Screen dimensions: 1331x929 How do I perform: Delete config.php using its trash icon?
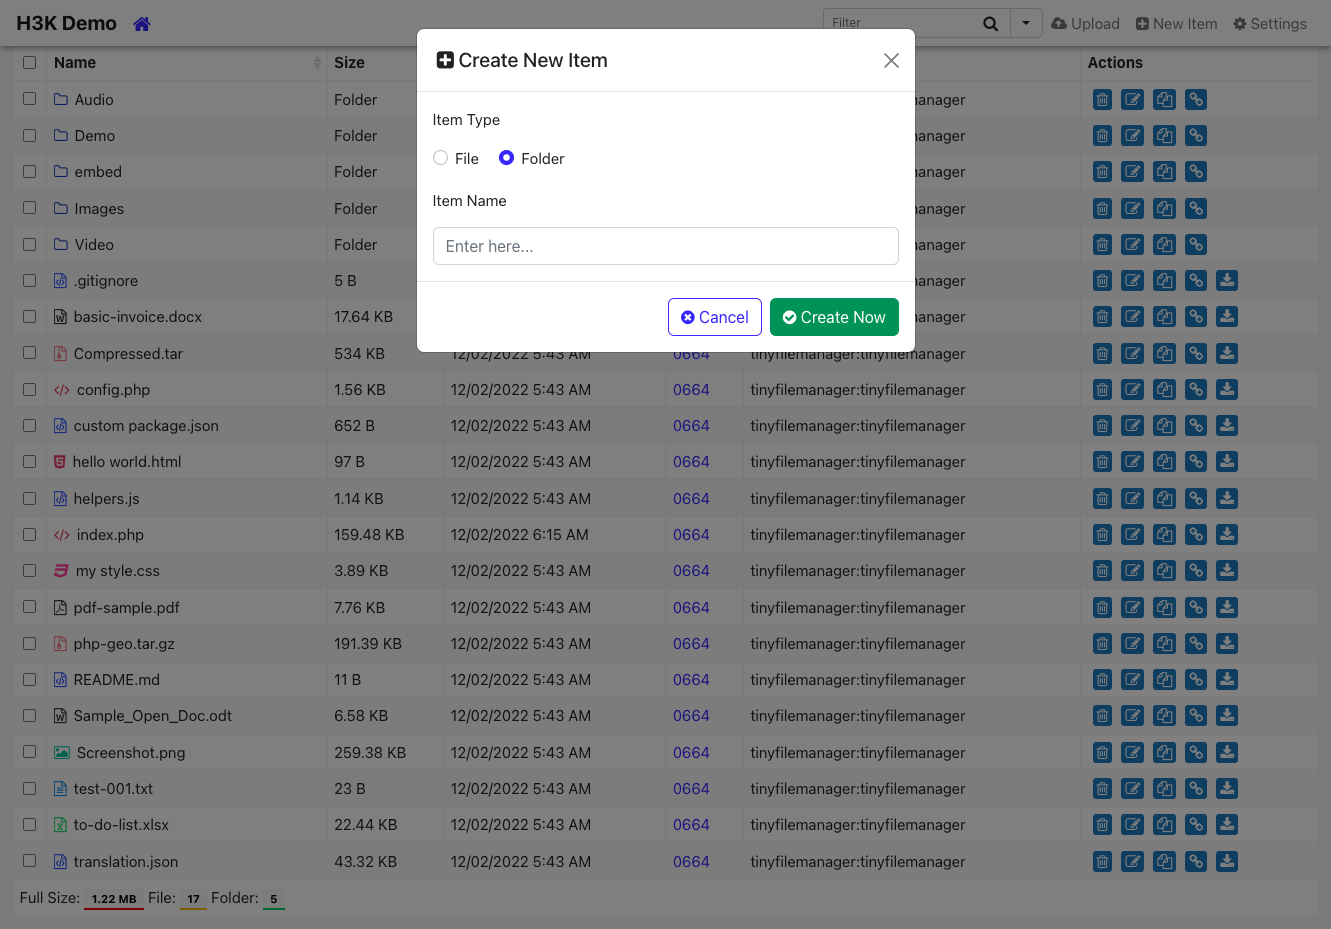click(x=1102, y=390)
